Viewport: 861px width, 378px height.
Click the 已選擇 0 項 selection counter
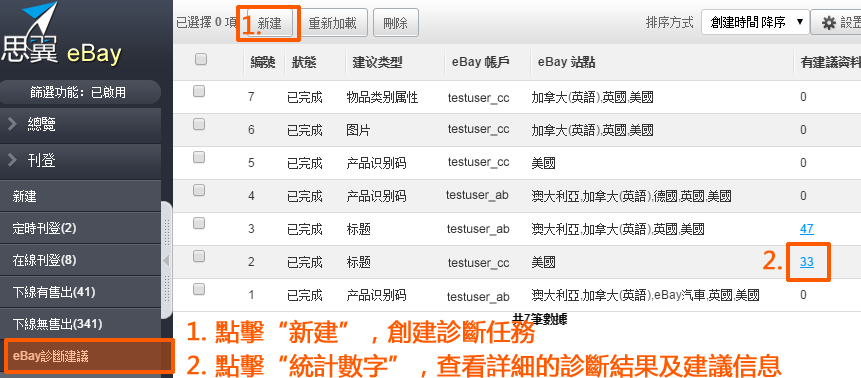pyautogui.click(x=206, y=23)
